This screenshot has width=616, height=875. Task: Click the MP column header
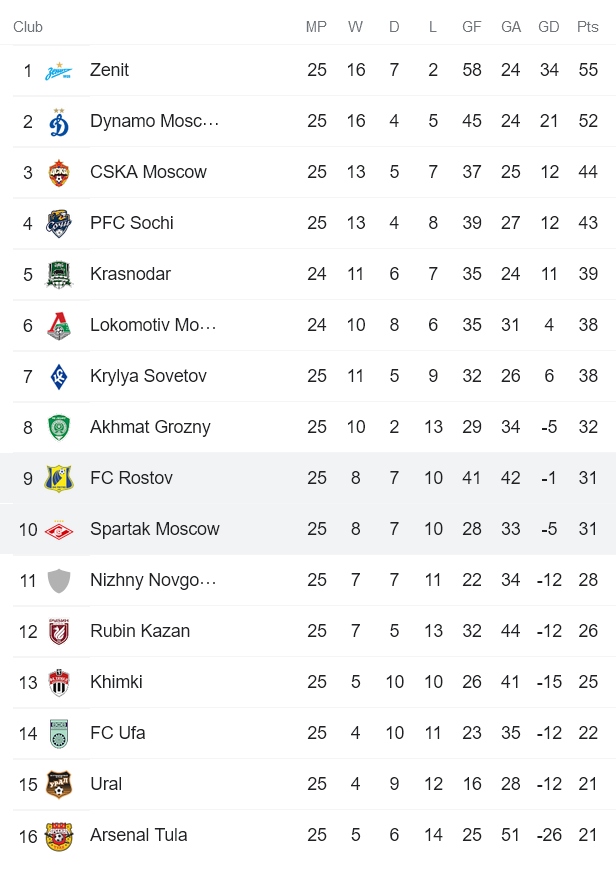[317, 27]
